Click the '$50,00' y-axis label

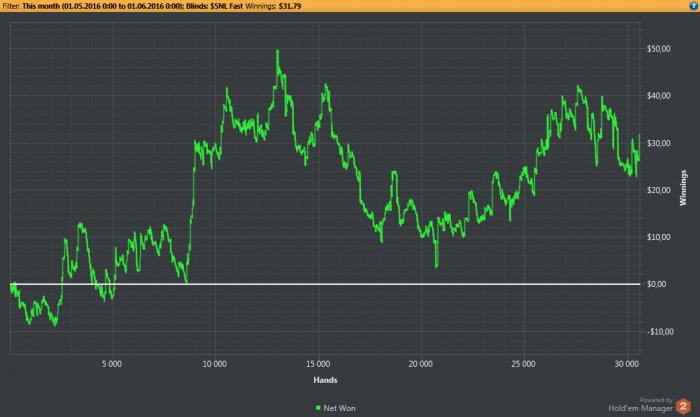coord(658,49)
